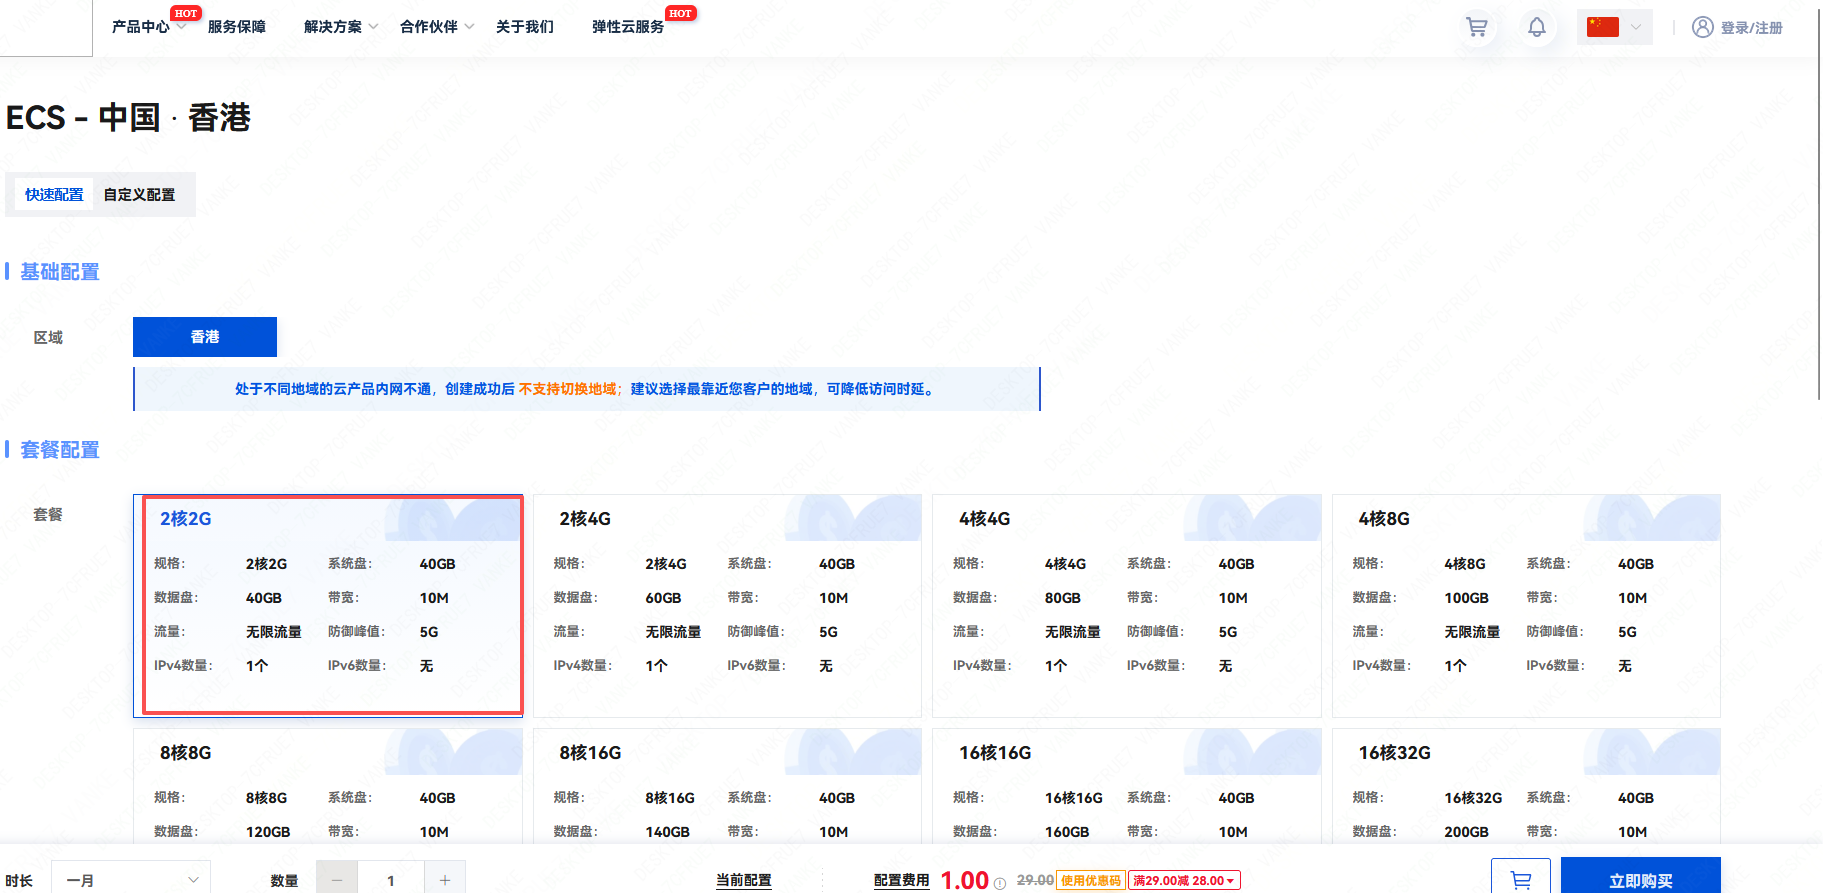1823x893 pixels.
Task: Expand the 解决方案 menu
Action: (x=340, y=27)
